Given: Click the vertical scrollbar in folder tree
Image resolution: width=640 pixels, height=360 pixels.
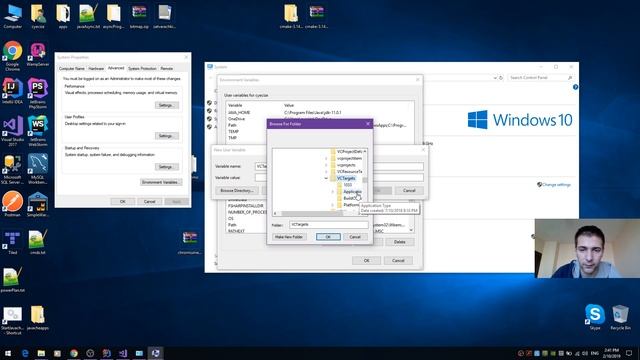Looking at the screenshot, I should 365,180.
